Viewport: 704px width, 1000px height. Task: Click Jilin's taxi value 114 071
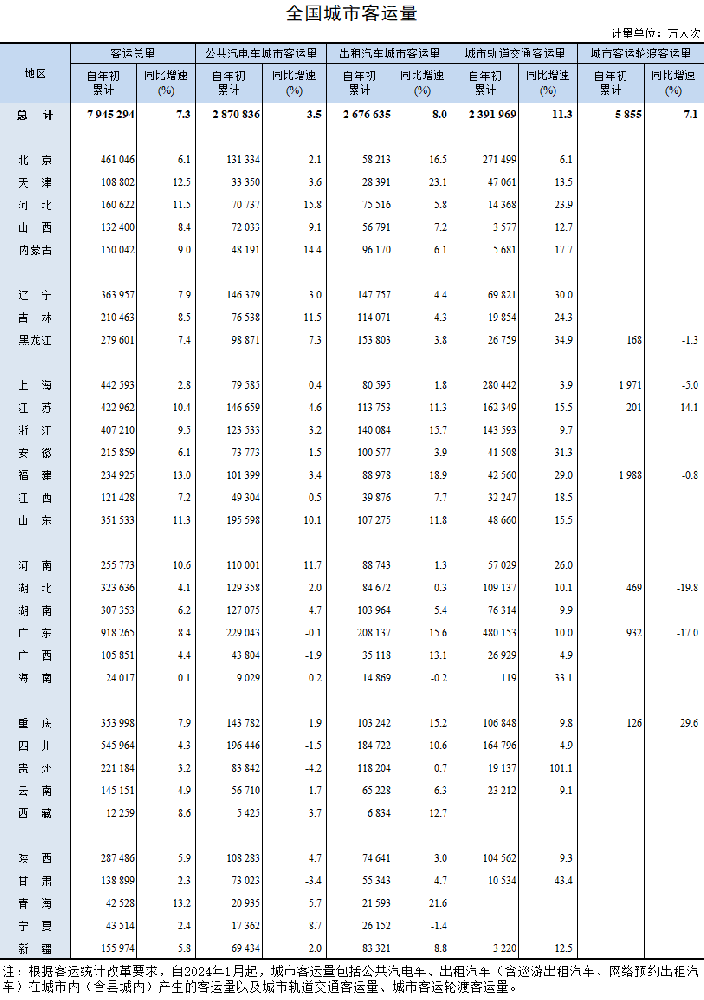tap(374, 317)
